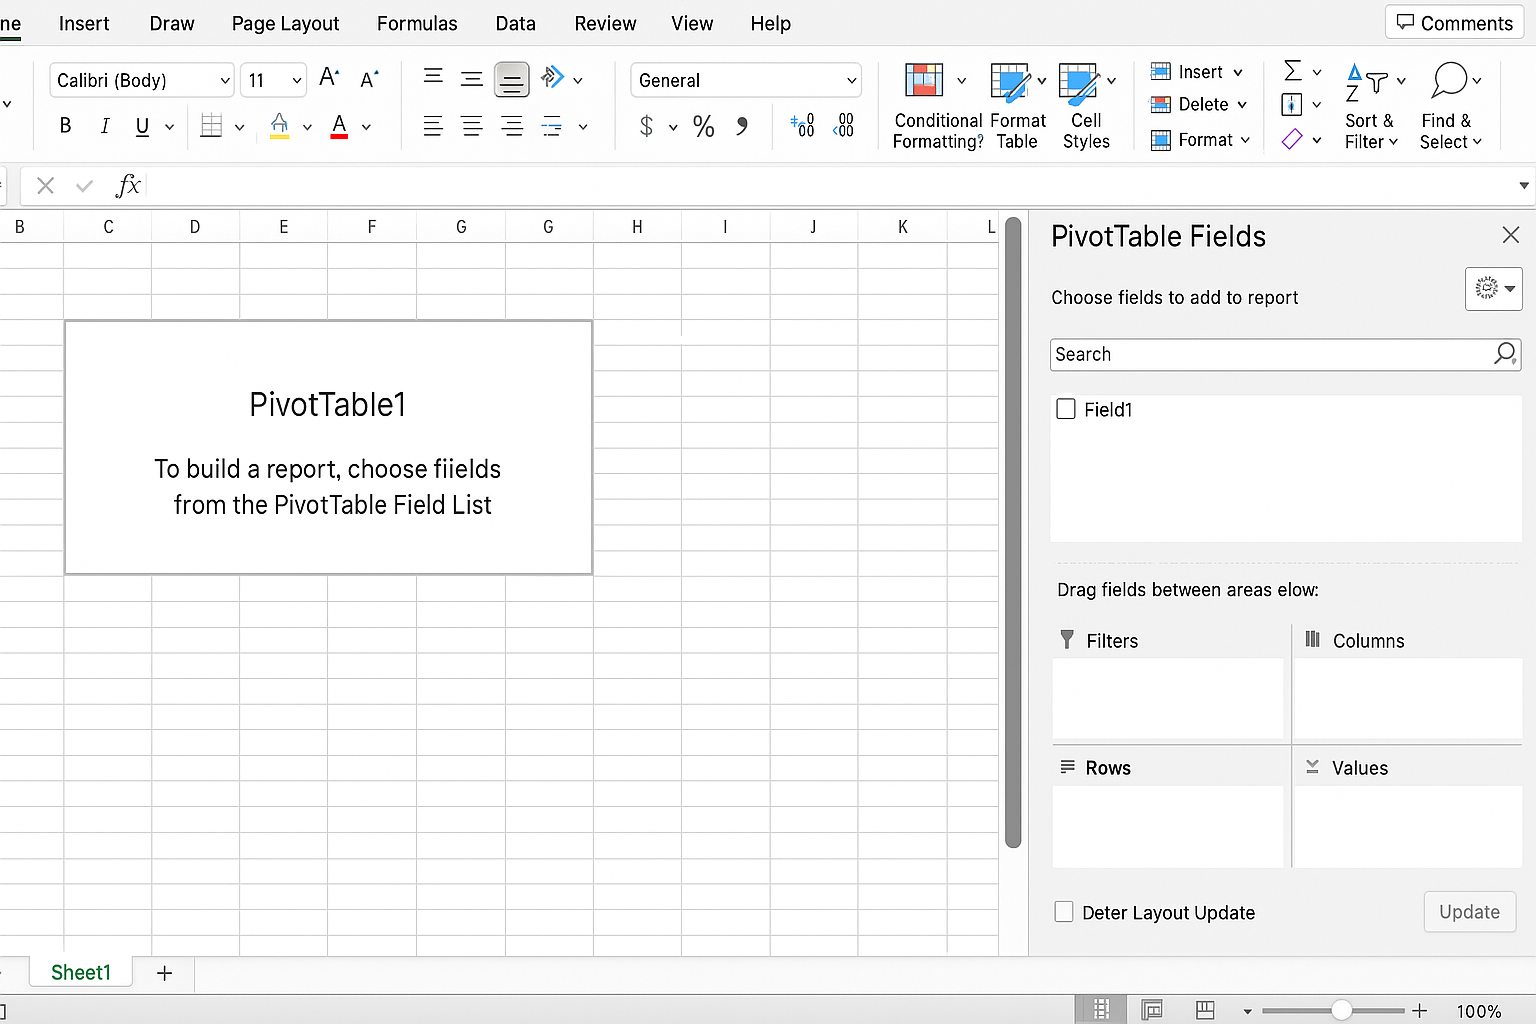Image resolution: width=1536 pixels, height=1024 pixels.
Task: Toggle Bold formatting
Action: click(65, 126)
